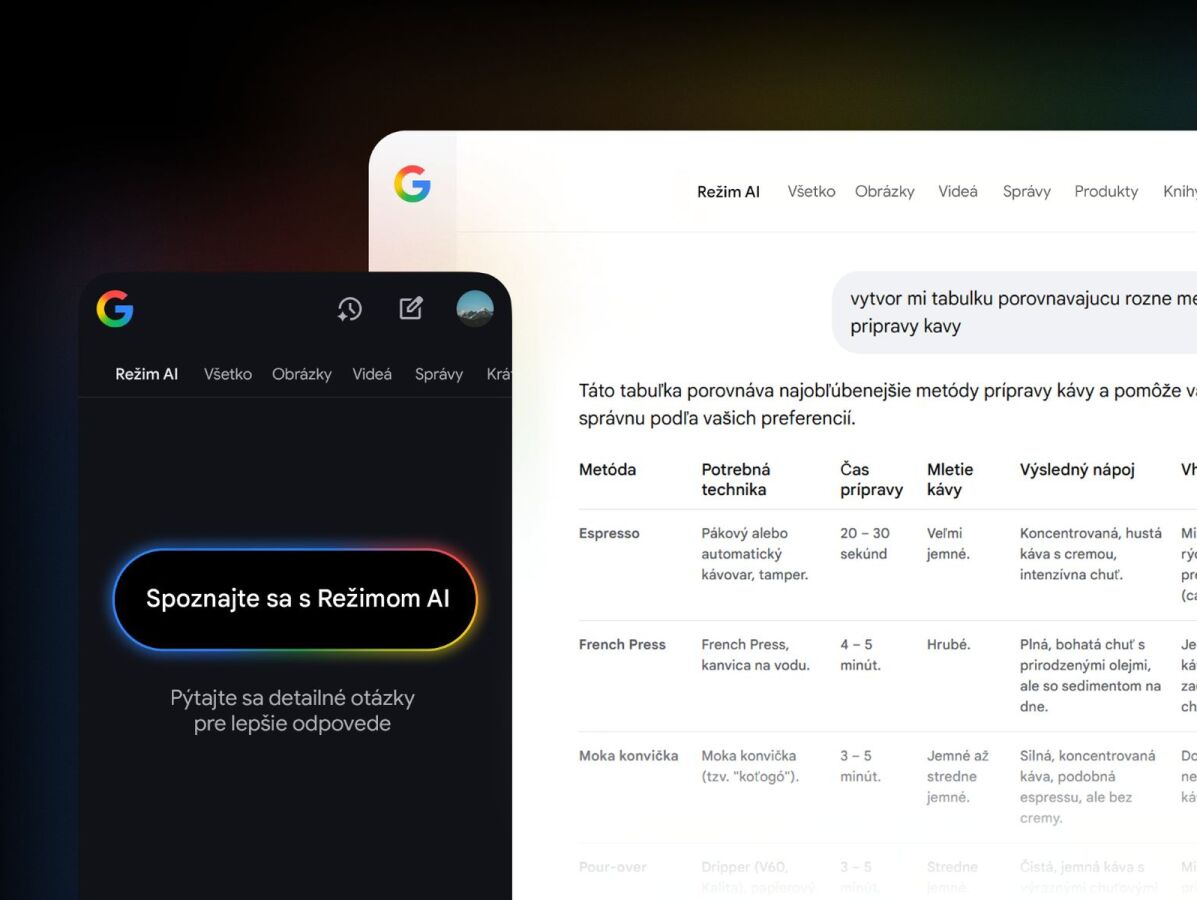
Task: Click the Mletie kávy column header
Action: point(950,479)
